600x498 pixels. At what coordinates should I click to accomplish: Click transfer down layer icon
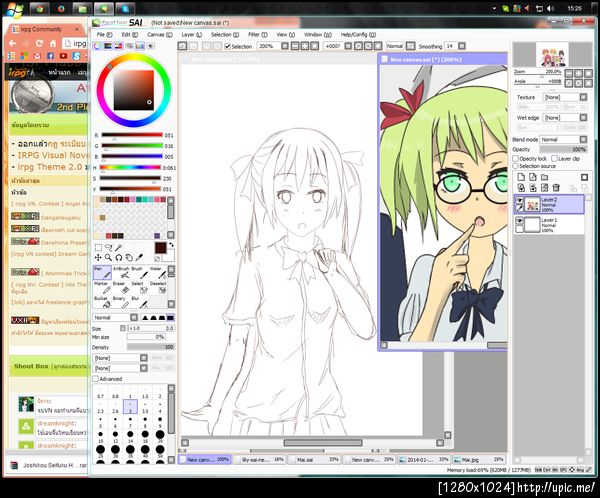tap(521, 188)
